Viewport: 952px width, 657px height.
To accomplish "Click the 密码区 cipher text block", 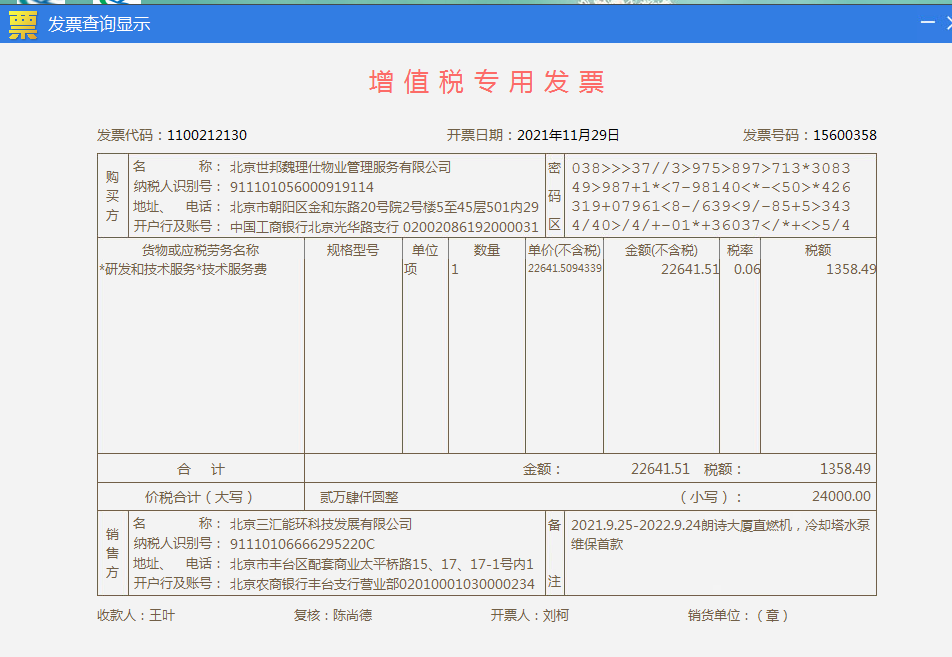I will click(711, 197).
